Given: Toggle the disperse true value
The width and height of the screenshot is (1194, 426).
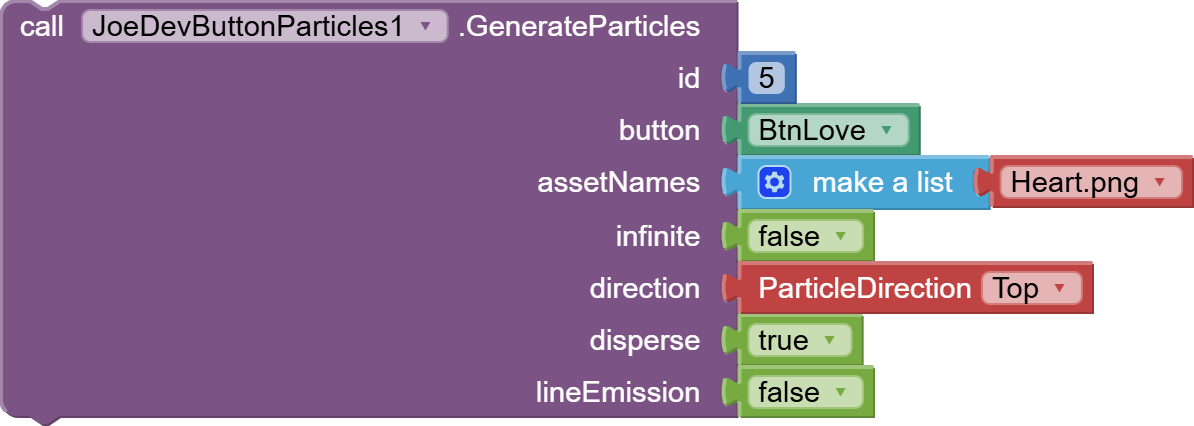Looking at the screenshot, I should [800, 340].
